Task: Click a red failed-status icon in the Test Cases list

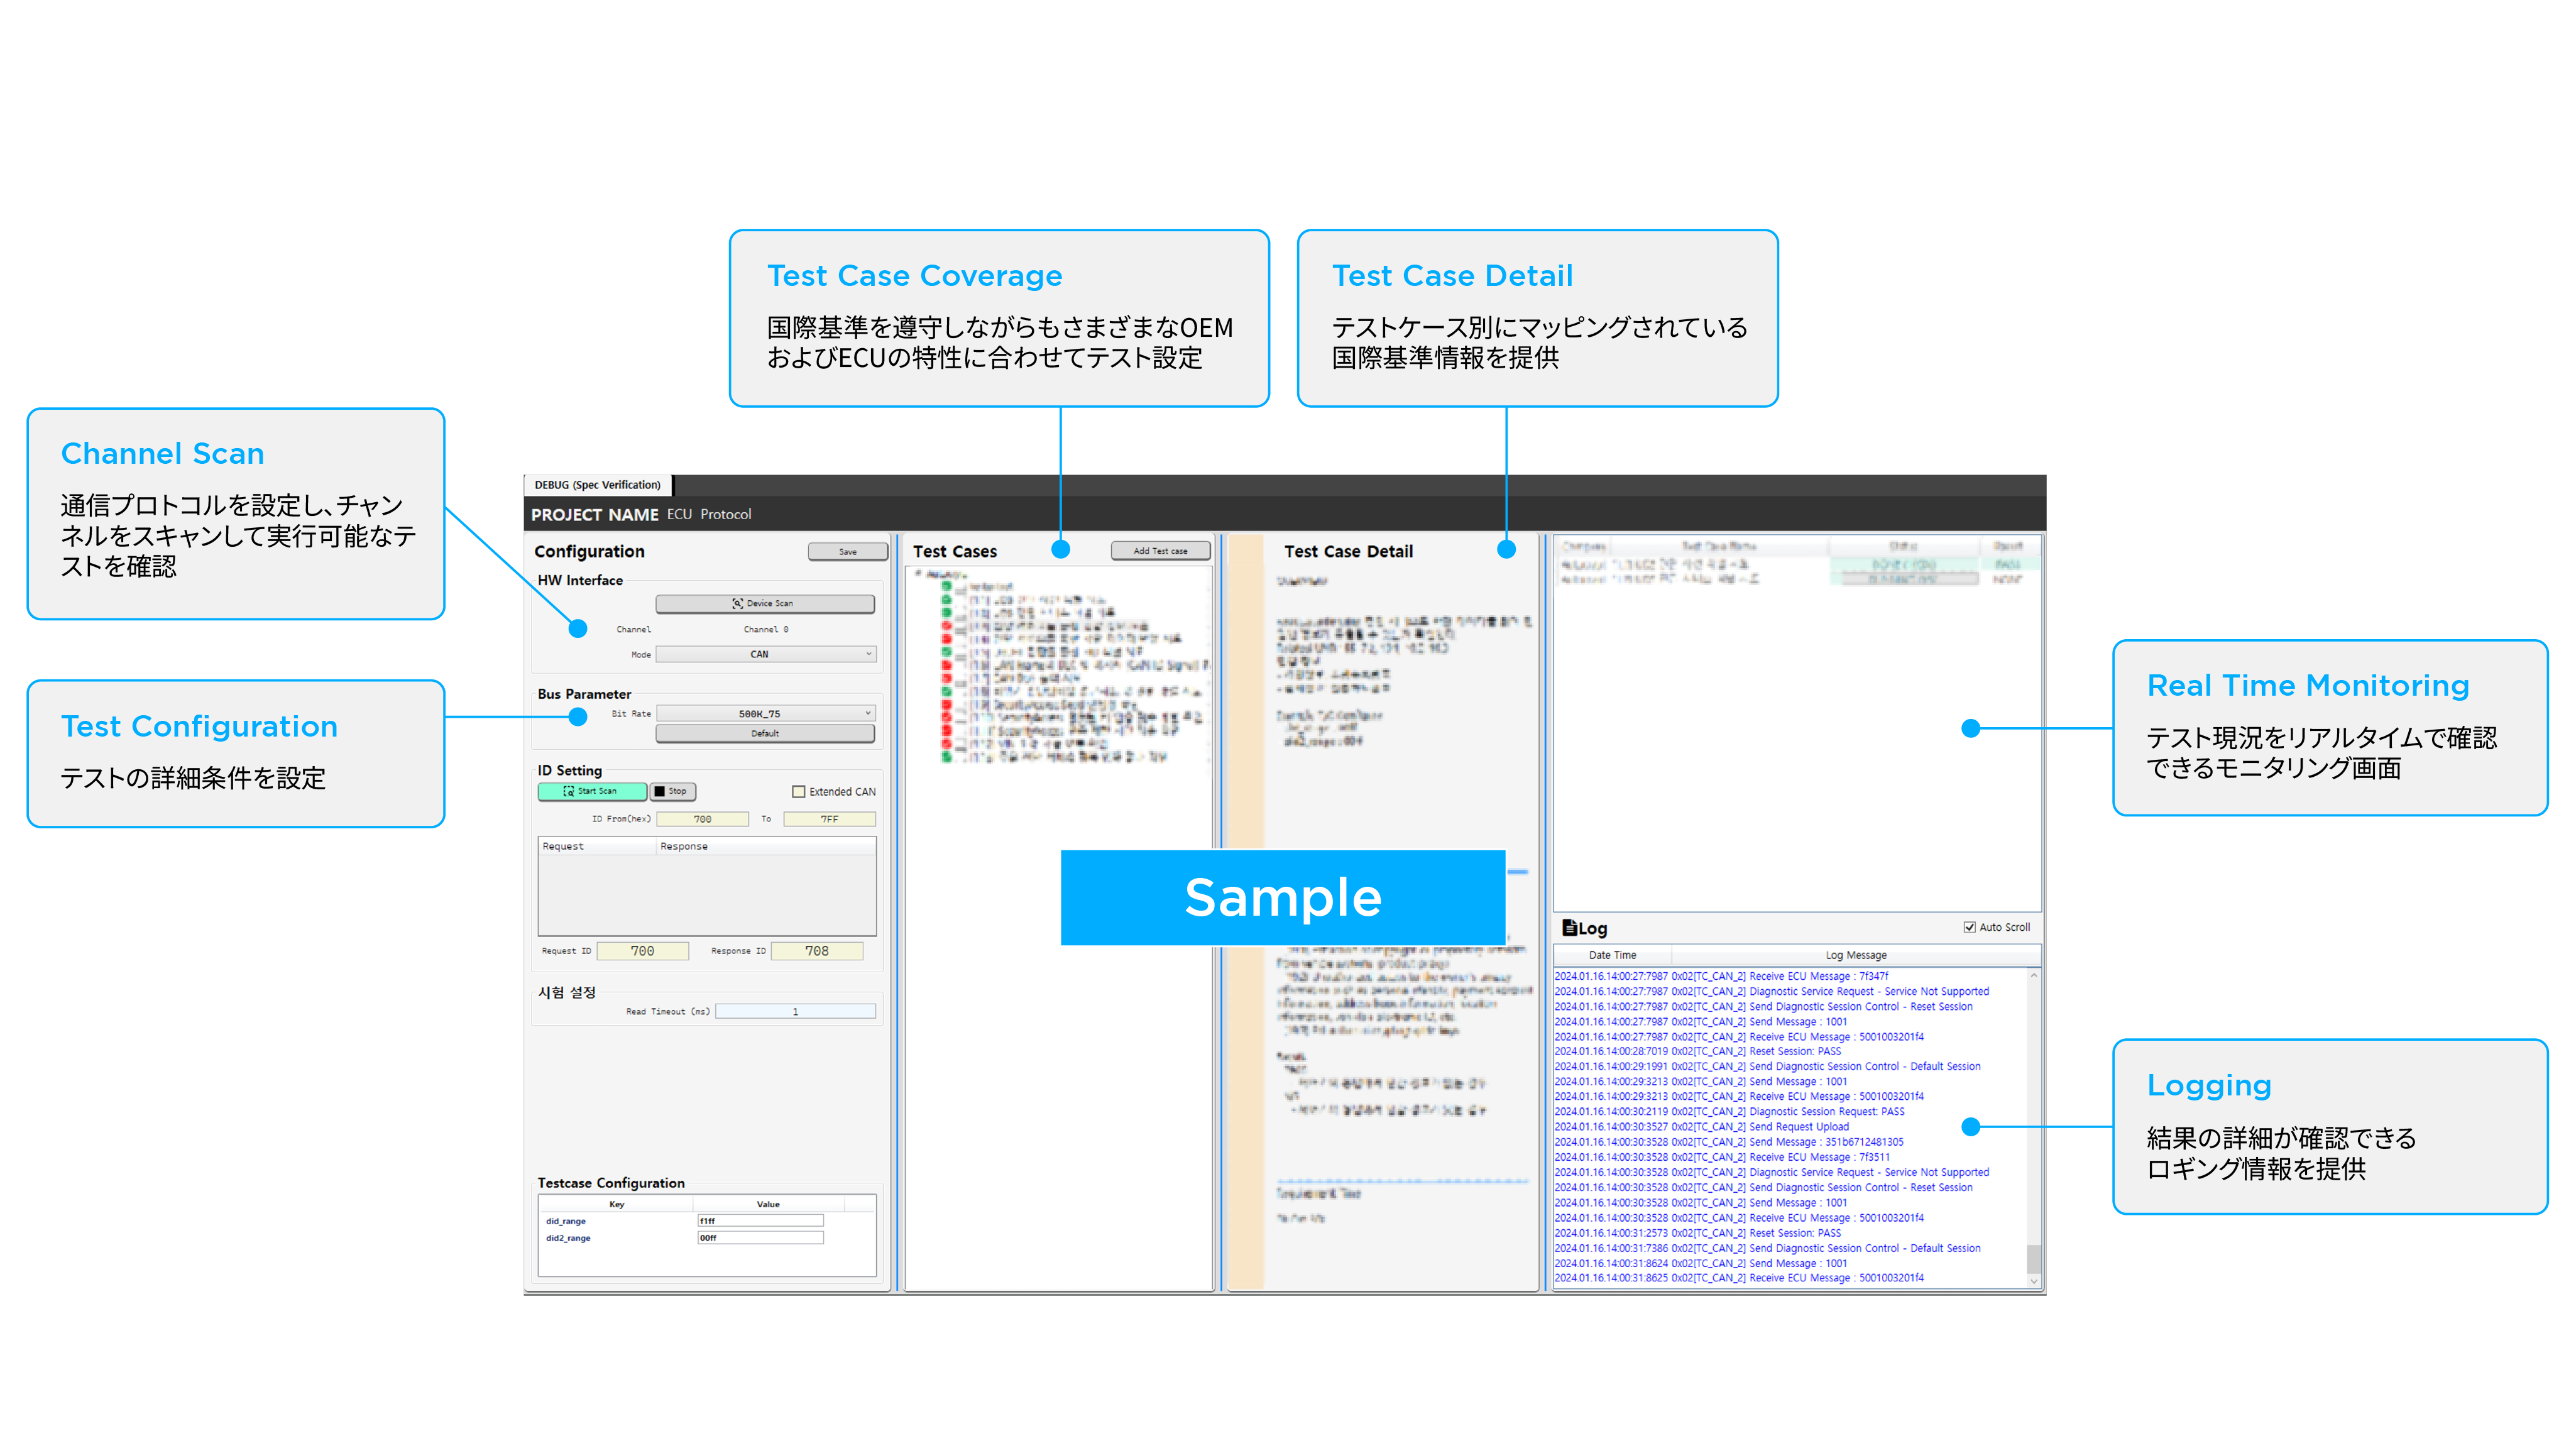Action: (x=947, y=626)
